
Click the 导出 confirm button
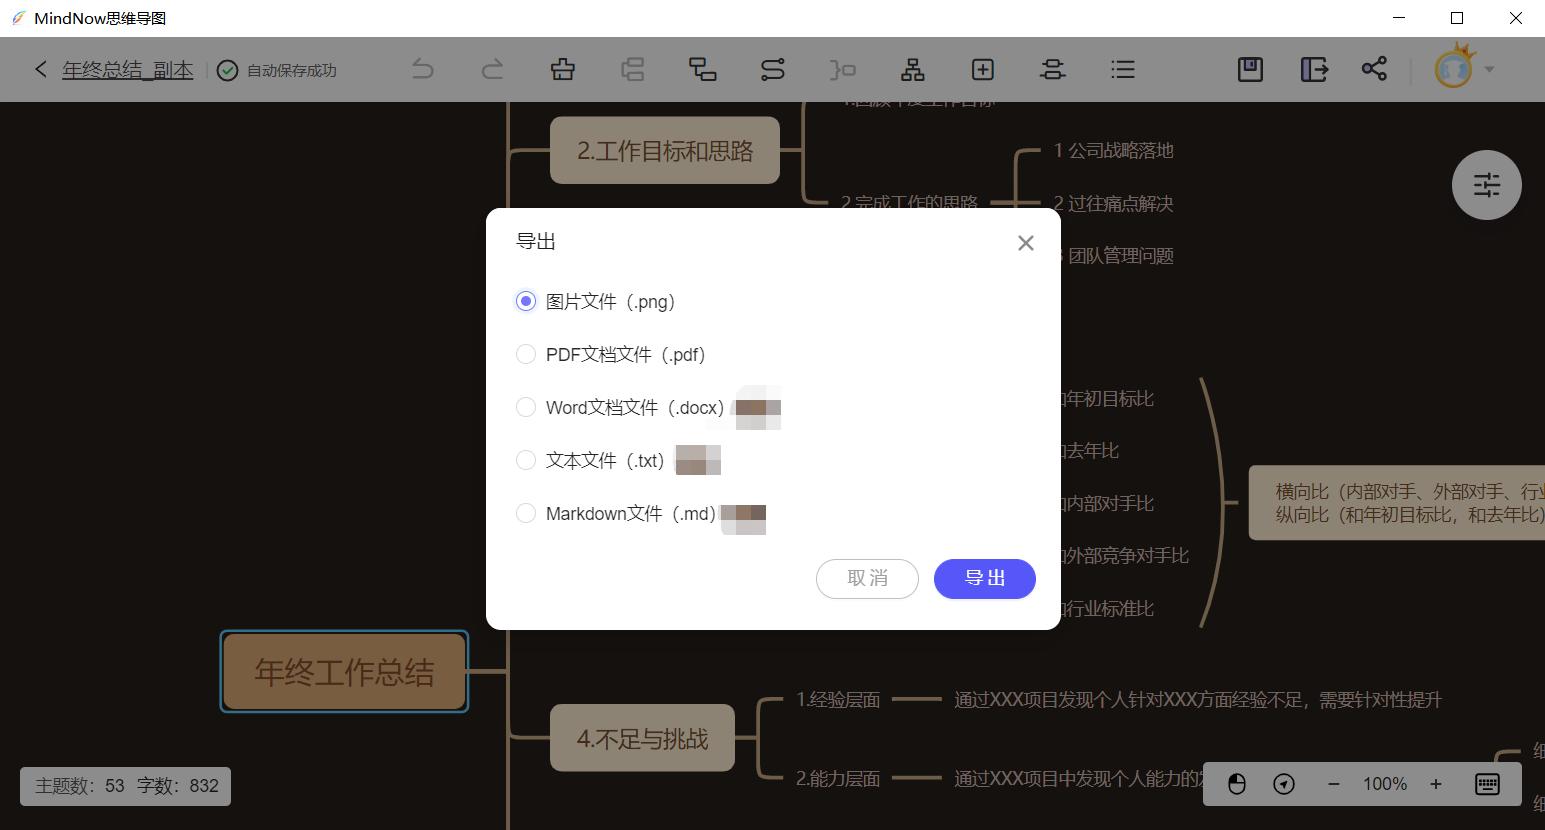984,578
